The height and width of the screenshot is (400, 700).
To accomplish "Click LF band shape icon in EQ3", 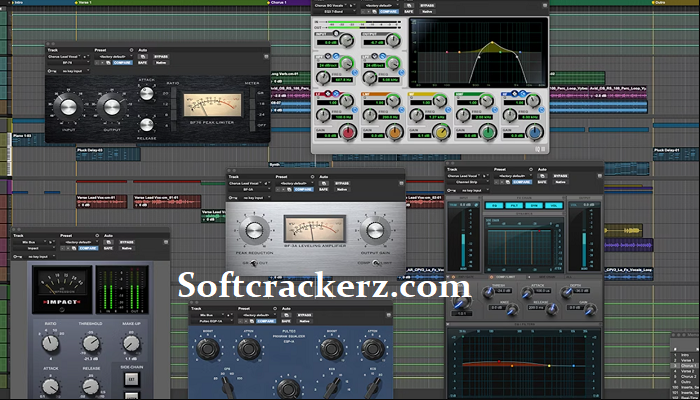I will tap(335, 94).
